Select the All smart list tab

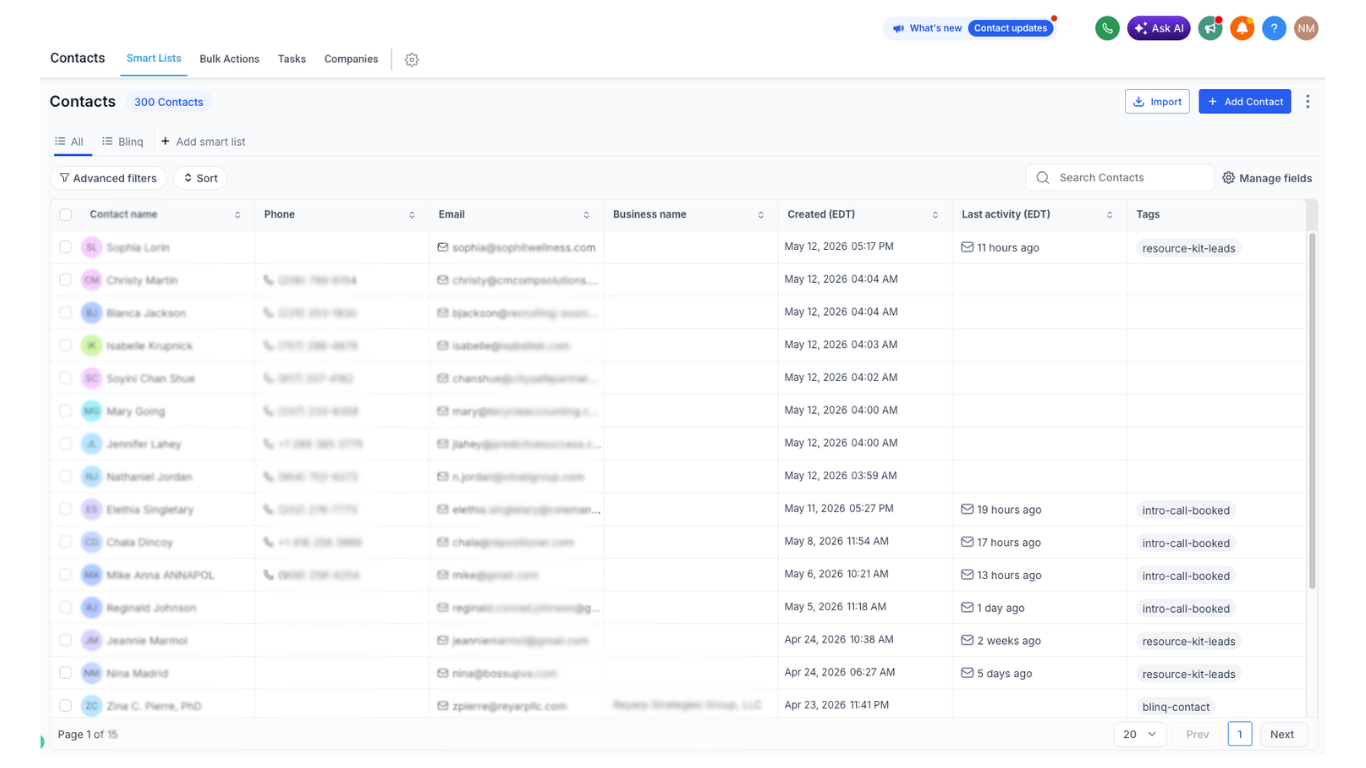coord(69,142)
